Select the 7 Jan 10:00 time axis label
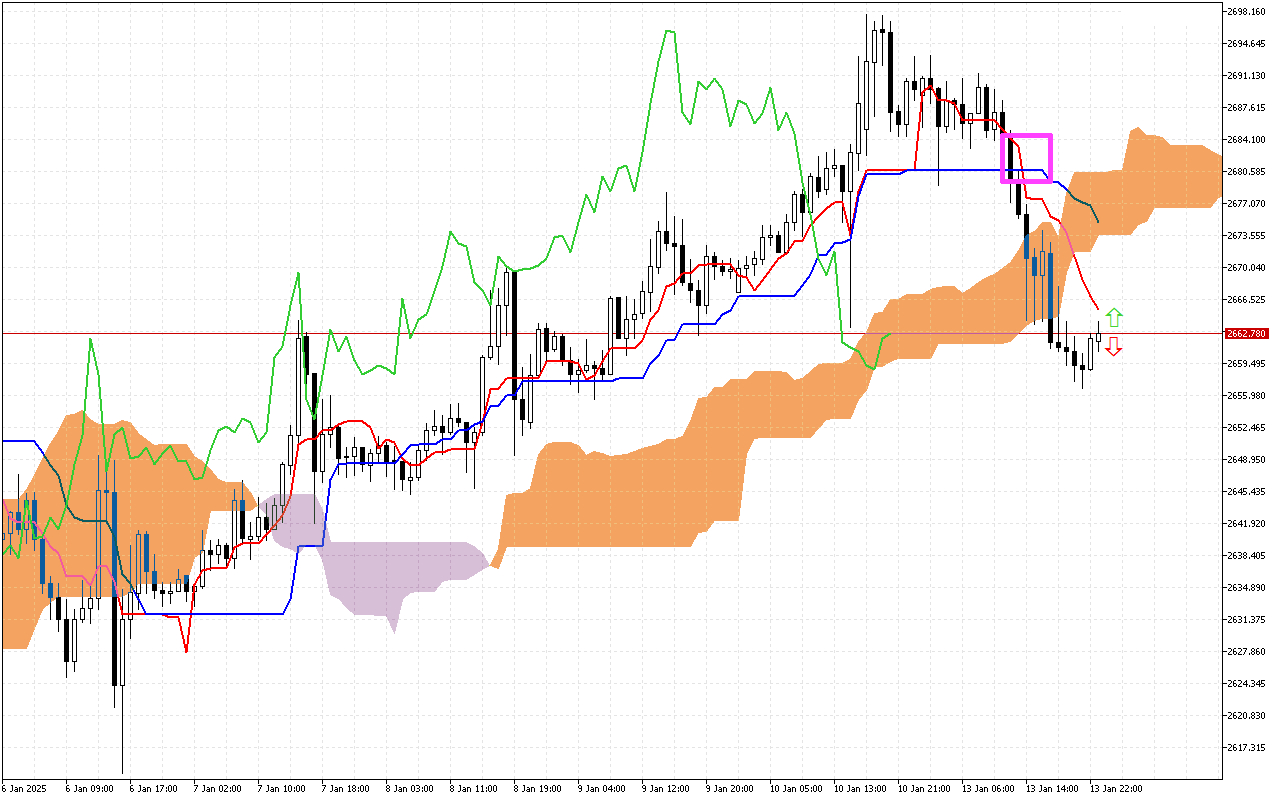The width and height of the screenshot is (1280, 800). (x=280, y=789)
